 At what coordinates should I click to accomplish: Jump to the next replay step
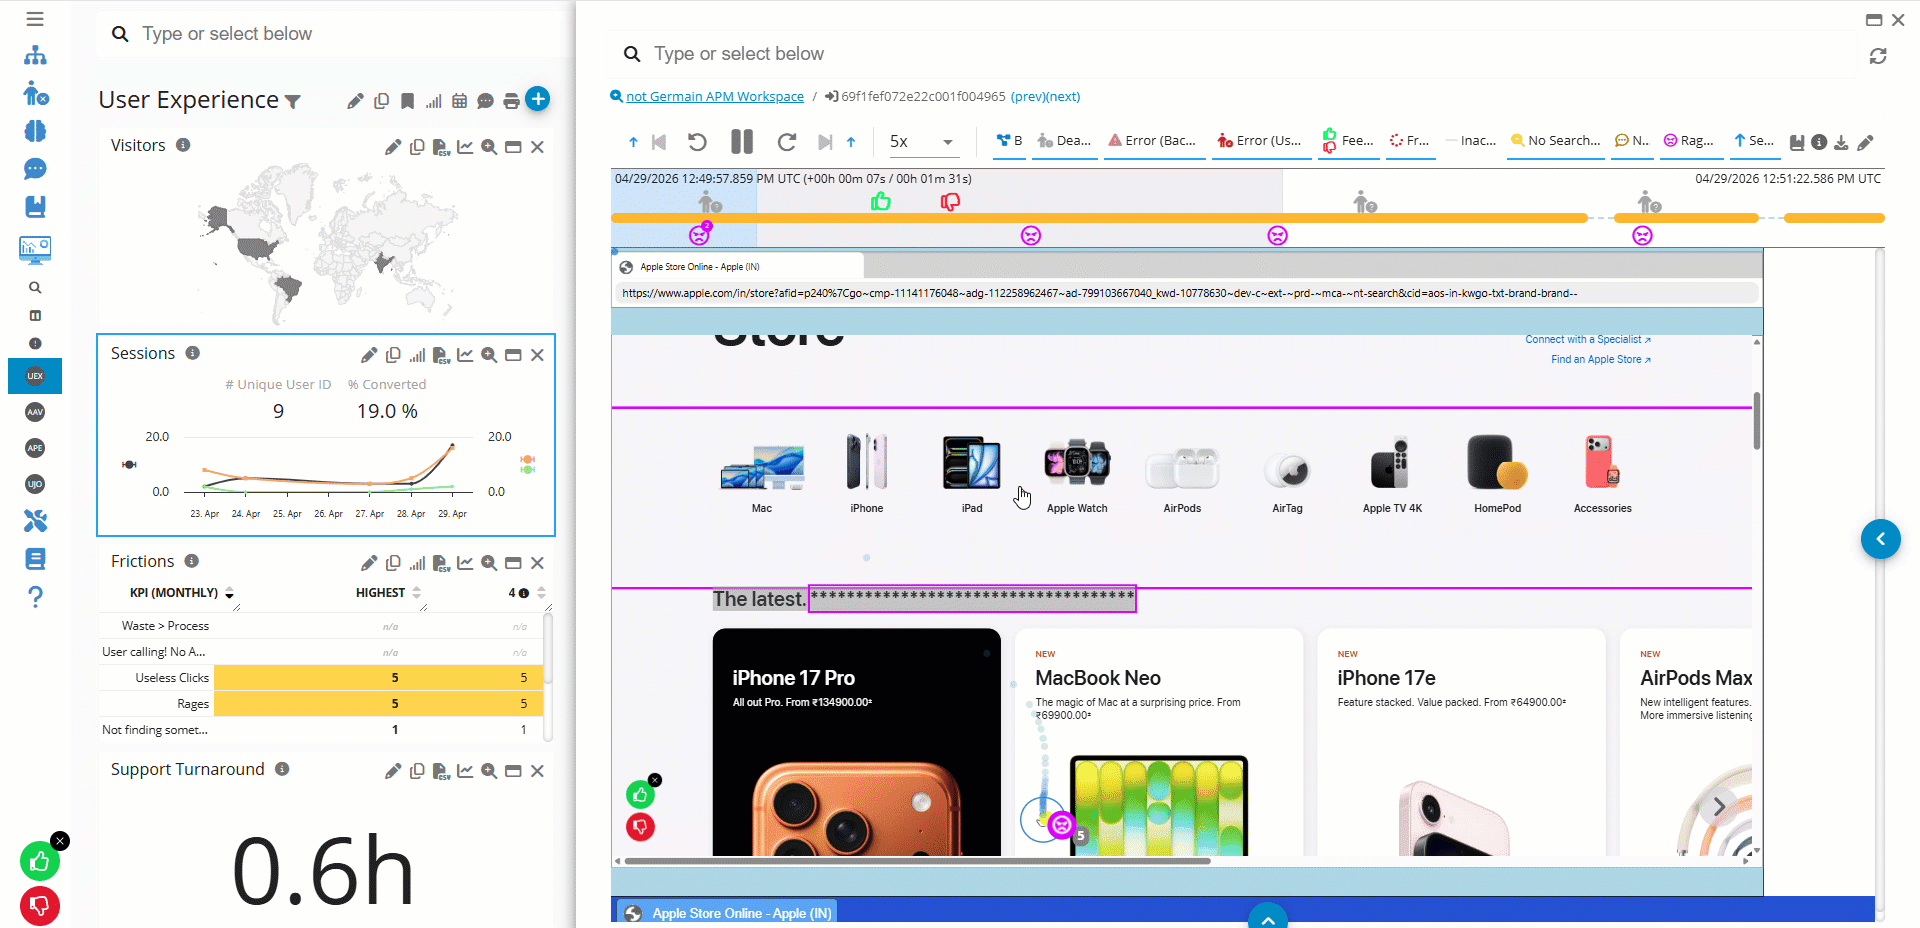825,142
